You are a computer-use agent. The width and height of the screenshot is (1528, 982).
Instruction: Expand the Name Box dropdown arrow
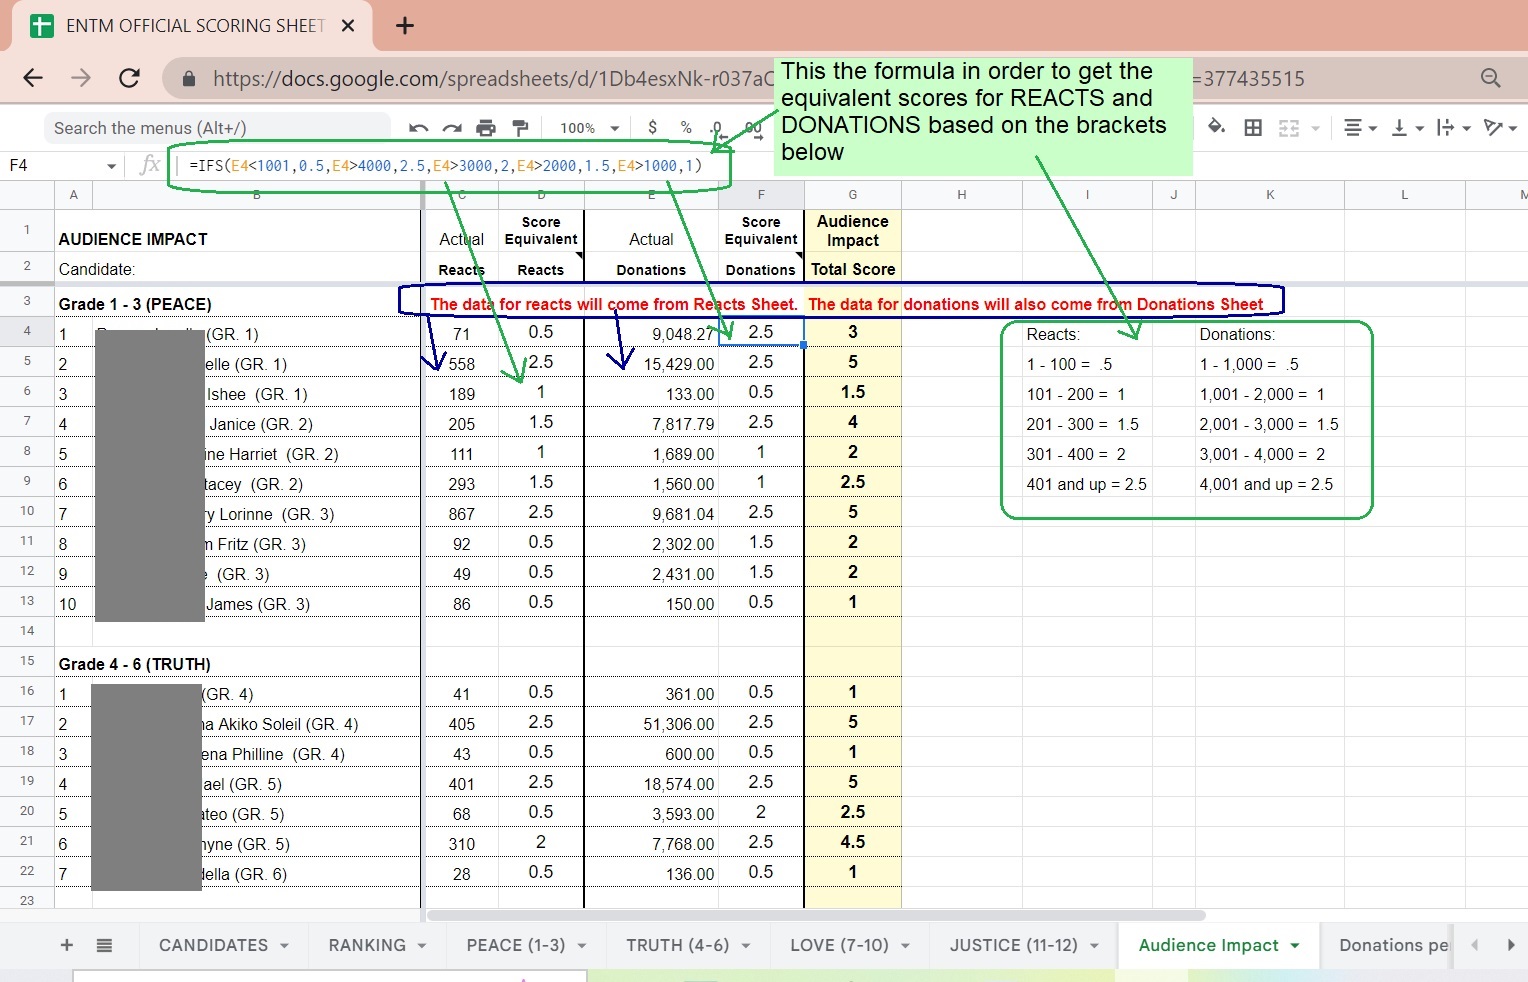point(111,166)
